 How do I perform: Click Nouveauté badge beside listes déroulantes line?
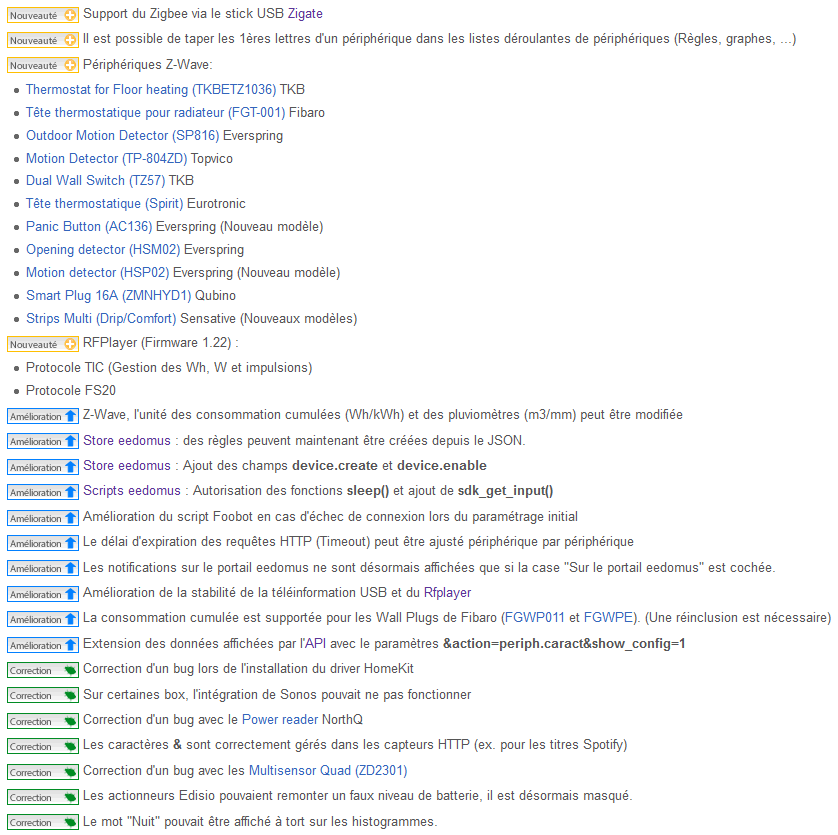[x=43, y=40]
